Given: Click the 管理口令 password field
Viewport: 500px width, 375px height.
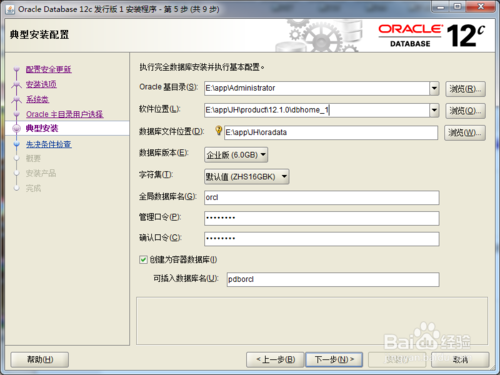Looking at the screenshot, I should 322,218.
